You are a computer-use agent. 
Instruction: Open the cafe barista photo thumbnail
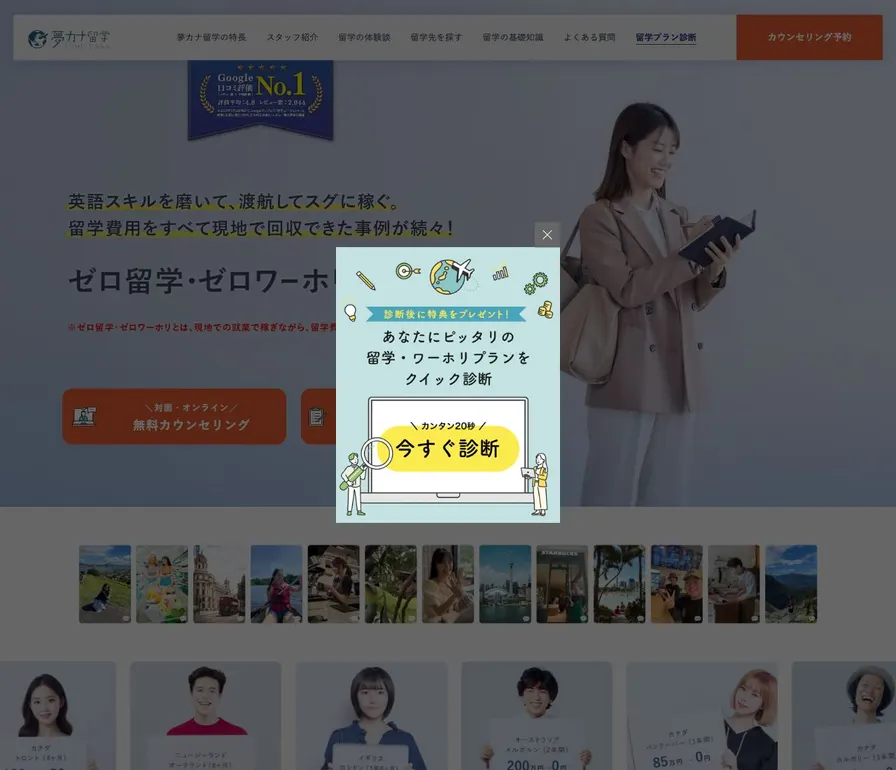(333, 584)
